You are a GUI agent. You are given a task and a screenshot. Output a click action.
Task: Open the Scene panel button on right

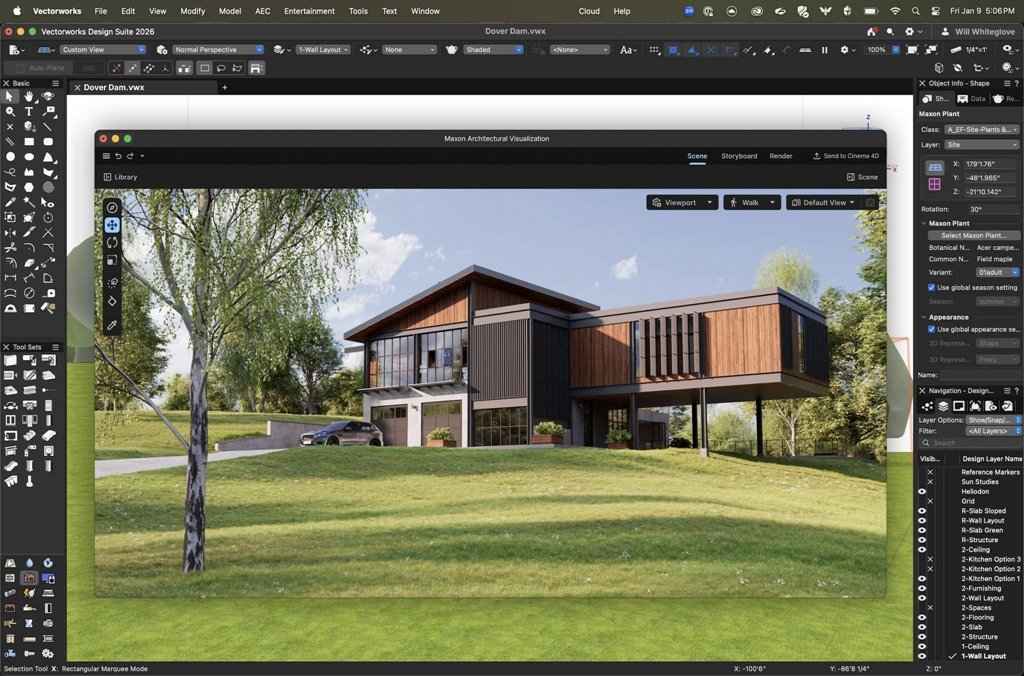(862, 177)
